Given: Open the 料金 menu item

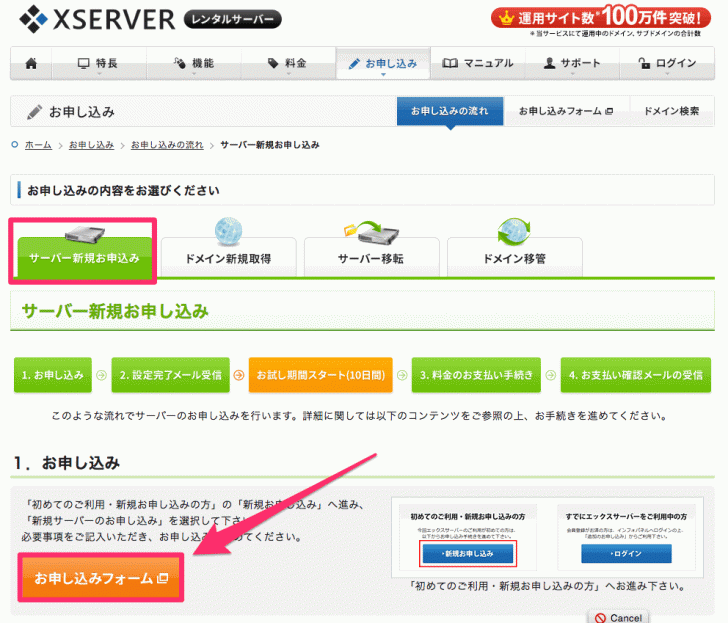Looking at the screenshot, I should 287,63.
